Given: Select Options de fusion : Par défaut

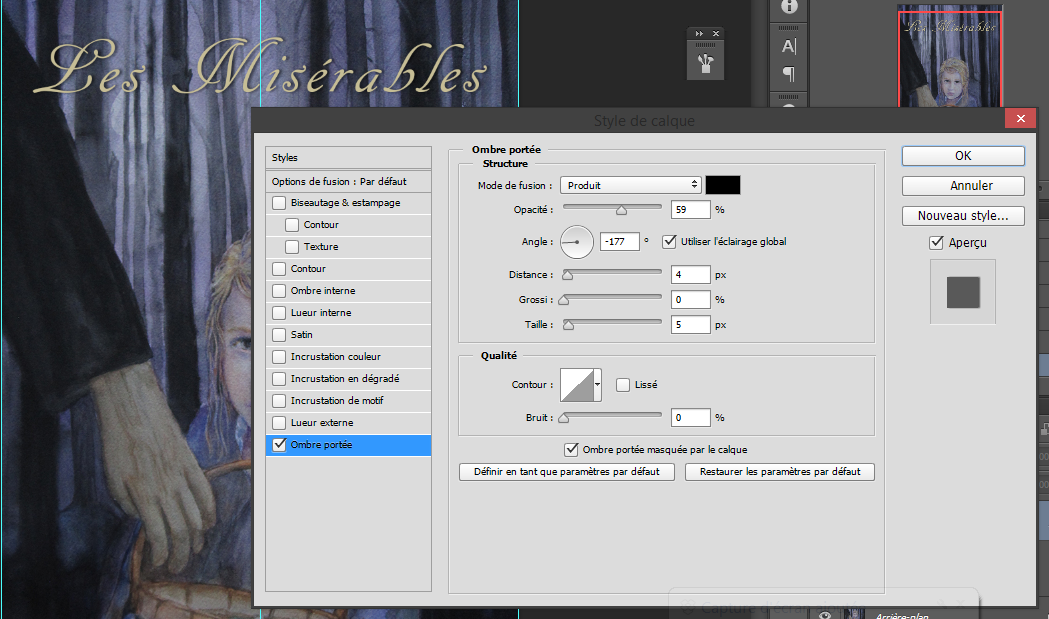Looking at the screenshot, I should tap(339, 182).
